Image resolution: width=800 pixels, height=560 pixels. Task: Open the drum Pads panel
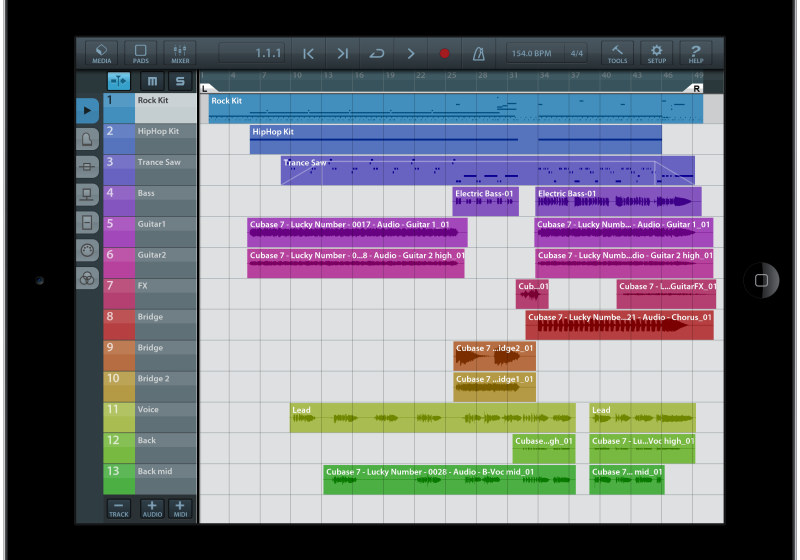[141, 53]
